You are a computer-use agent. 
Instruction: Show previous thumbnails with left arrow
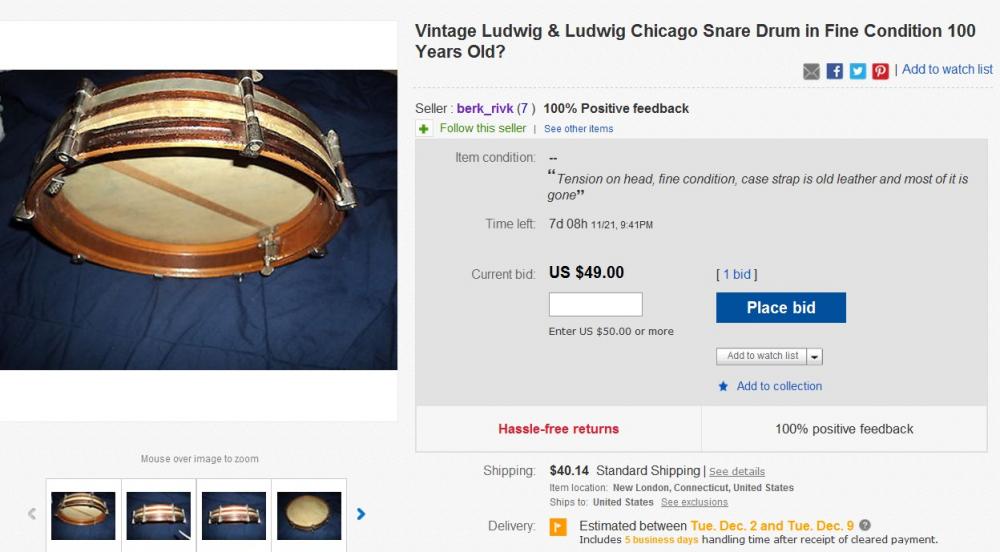click(x=32, y=514)
